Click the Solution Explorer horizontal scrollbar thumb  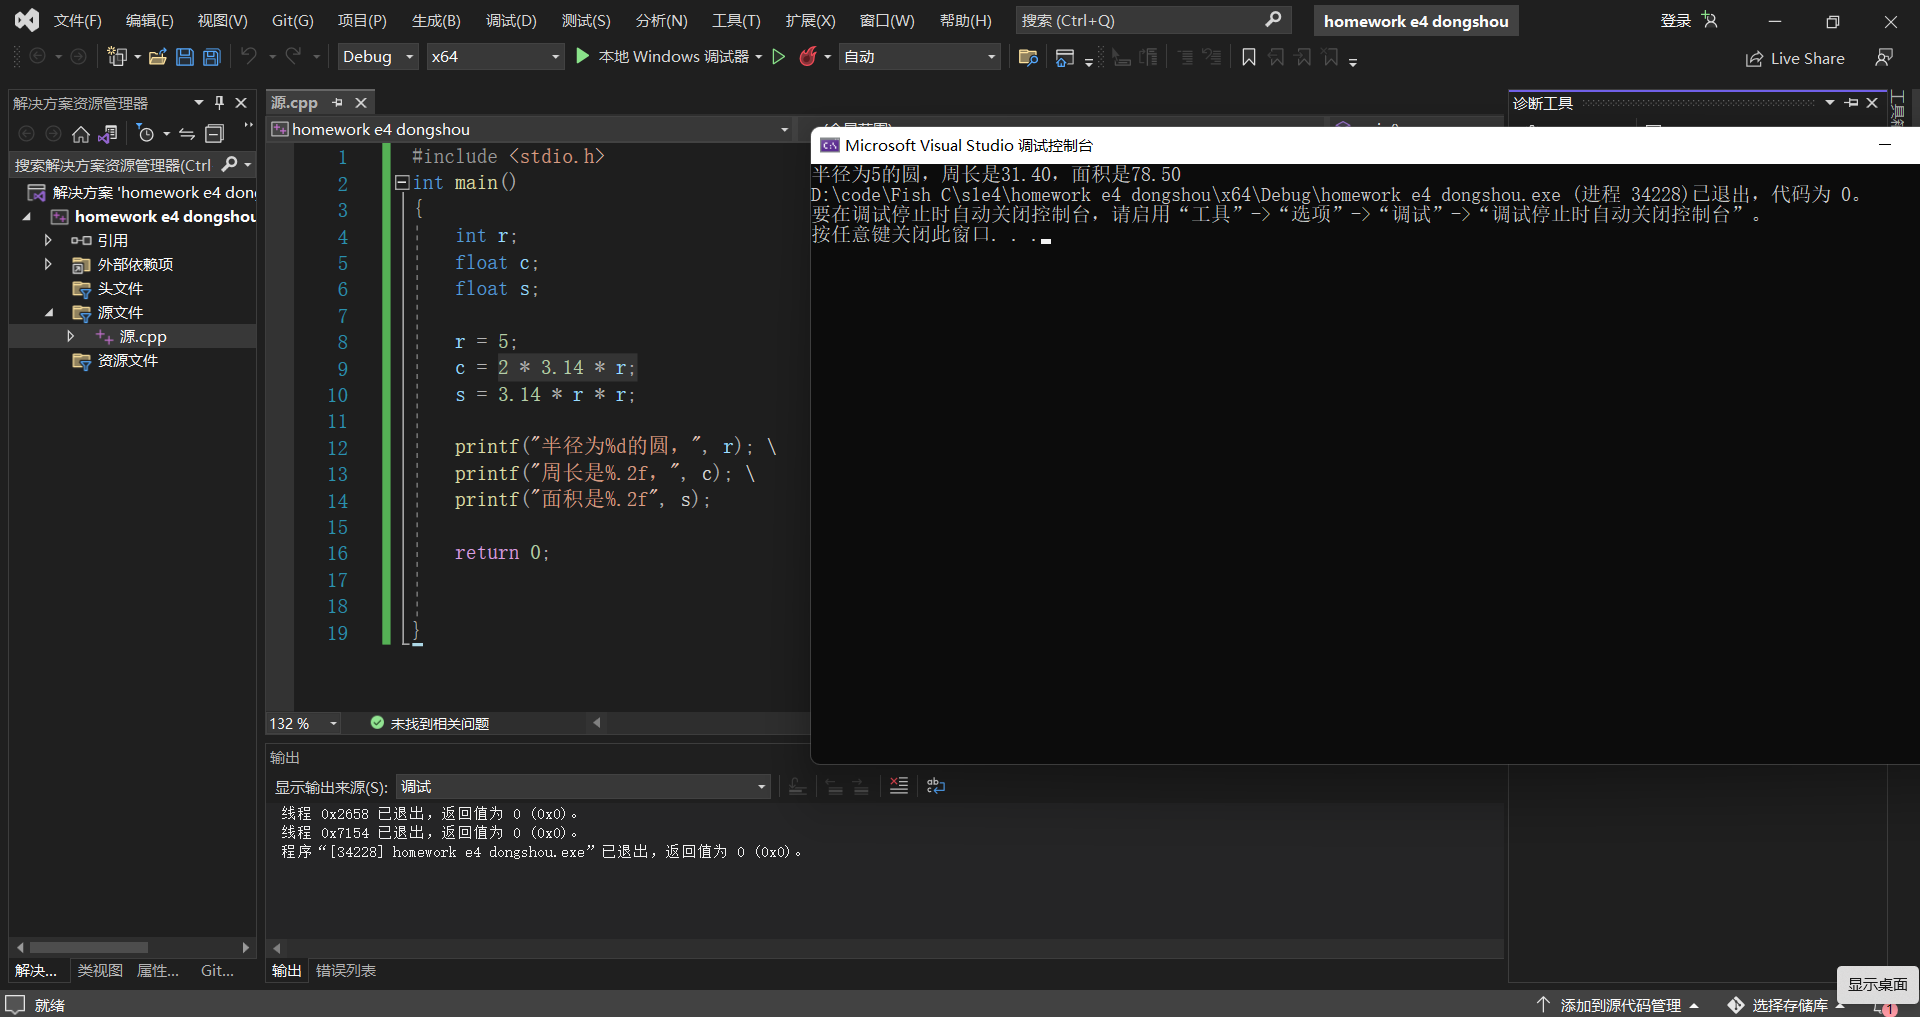pos(89,947)
